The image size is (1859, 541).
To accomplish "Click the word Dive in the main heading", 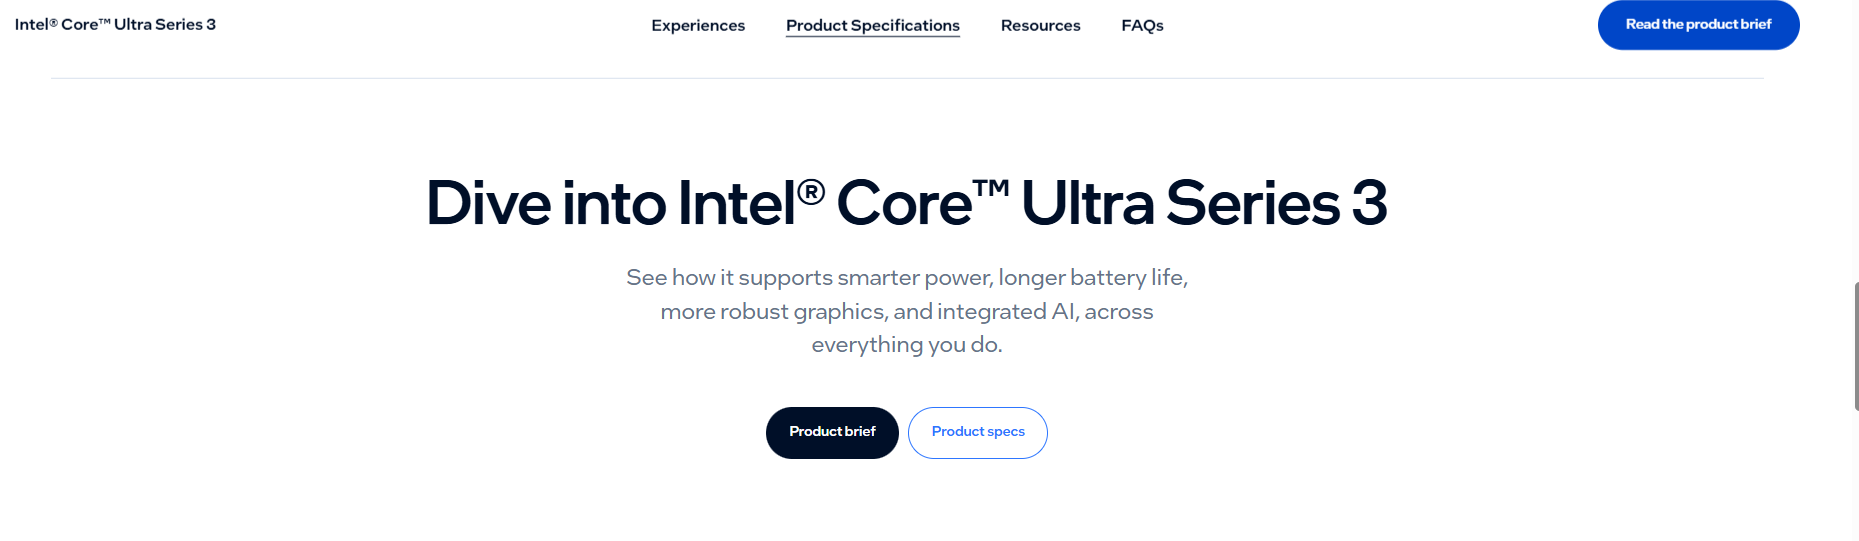I will click(x=488, y=203).
